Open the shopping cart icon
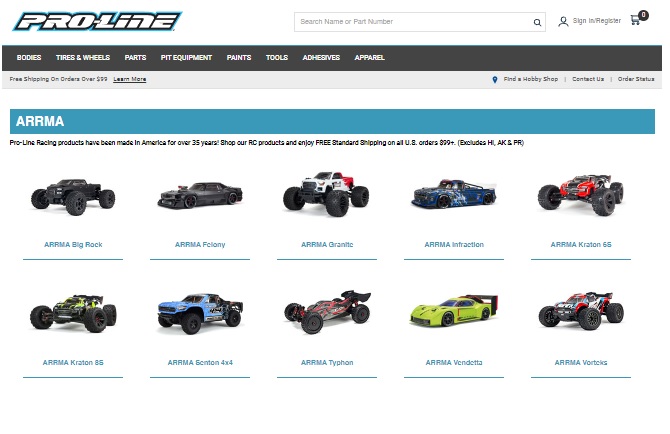This screenshot has height=434, width=670. pos(635,20)
